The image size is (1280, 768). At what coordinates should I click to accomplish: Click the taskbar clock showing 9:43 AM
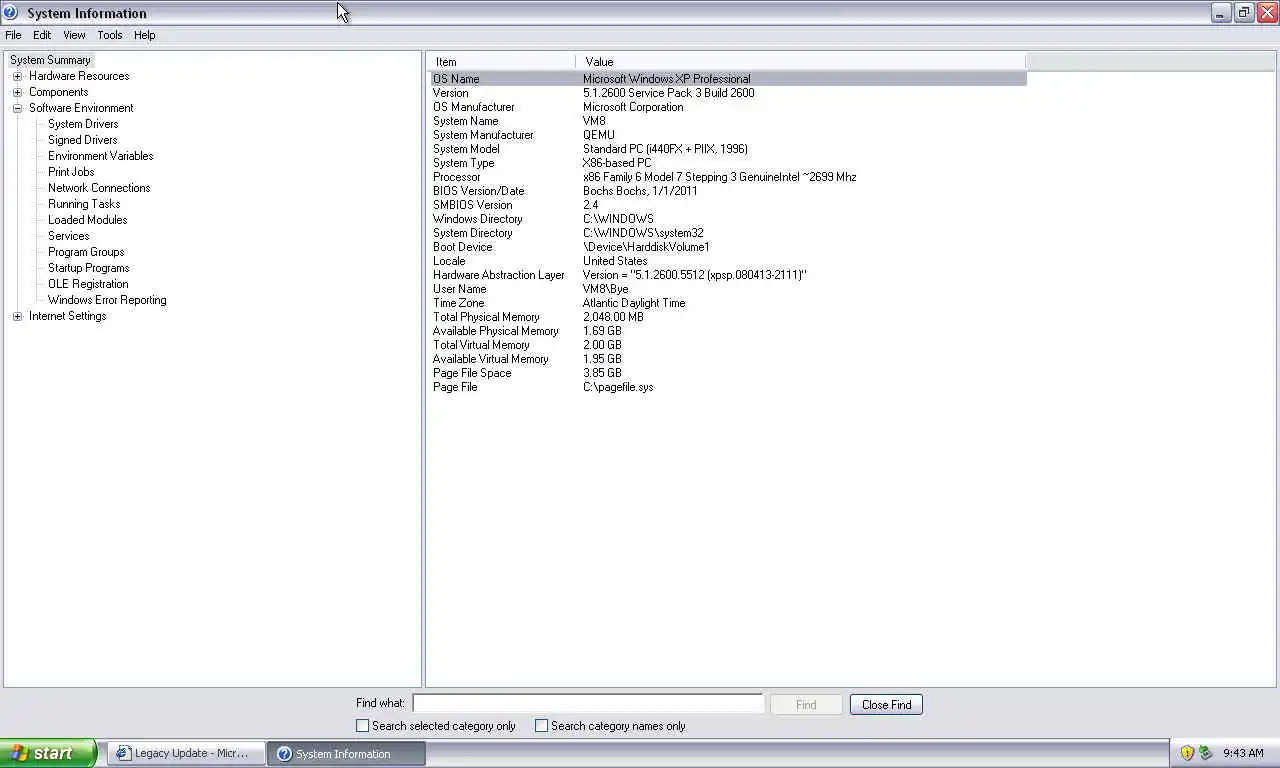click(x=1243, y=753)
